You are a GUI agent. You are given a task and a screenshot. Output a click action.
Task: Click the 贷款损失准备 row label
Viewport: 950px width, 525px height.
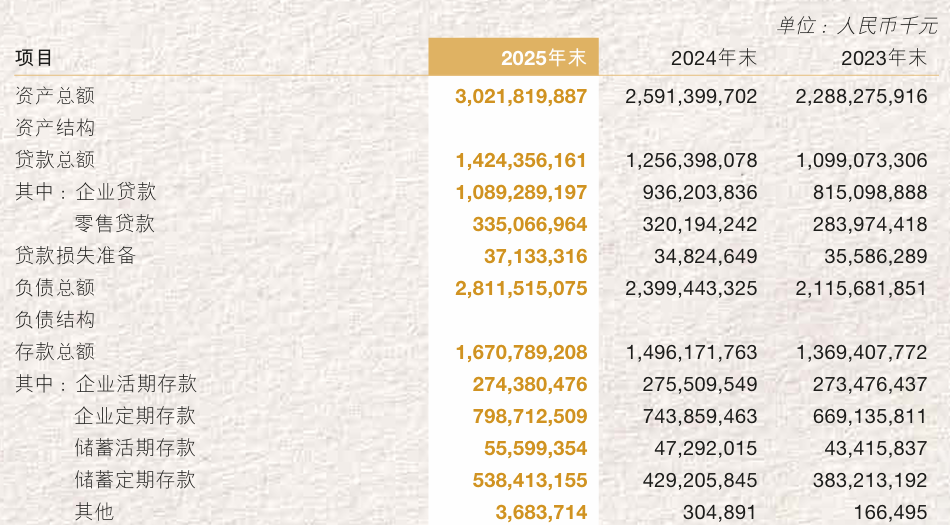coord(75,256)
